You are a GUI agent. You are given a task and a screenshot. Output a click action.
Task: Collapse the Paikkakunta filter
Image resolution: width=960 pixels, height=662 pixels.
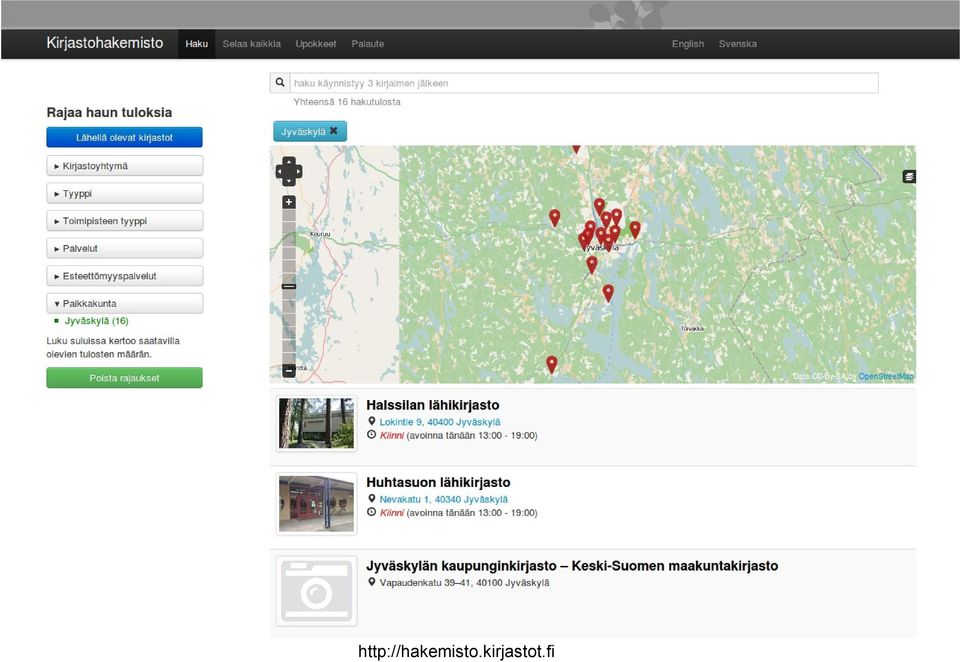[x=125, y=304]
